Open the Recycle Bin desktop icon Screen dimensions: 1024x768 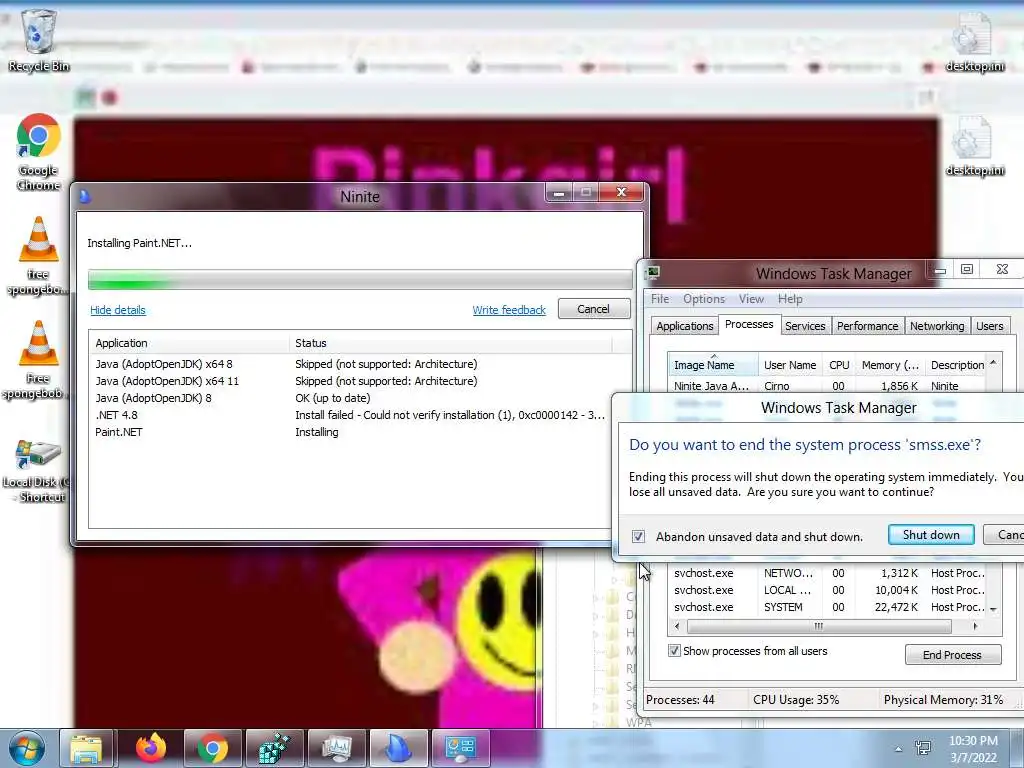(x=39, y=40)
